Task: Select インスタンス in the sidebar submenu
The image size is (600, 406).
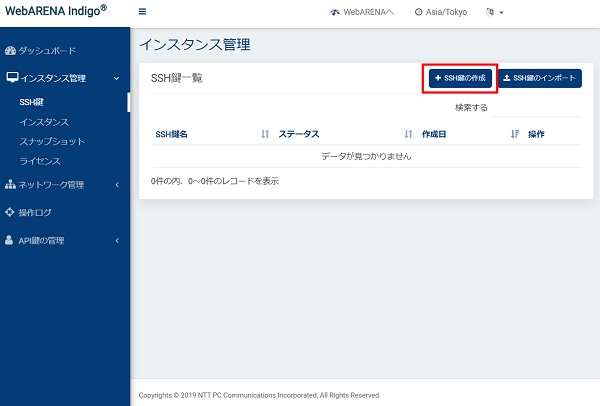Action: tap(44, 122)
